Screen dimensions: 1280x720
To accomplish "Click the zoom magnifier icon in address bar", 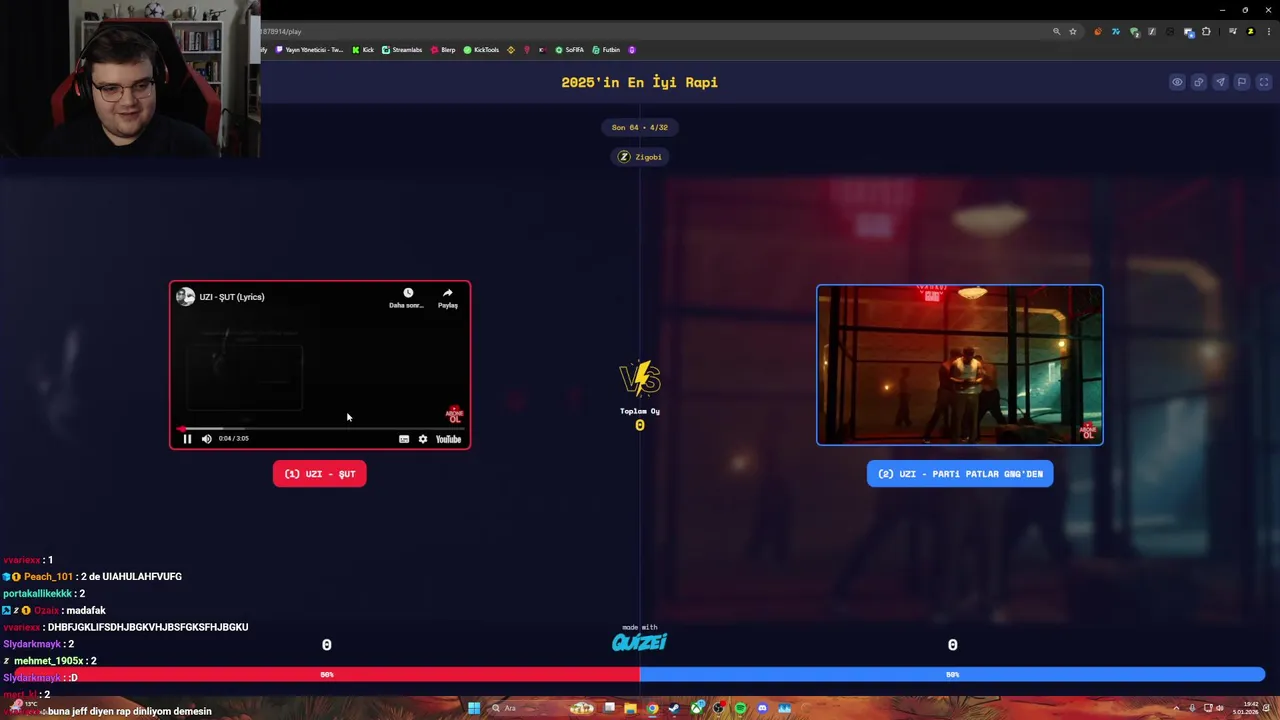I will pos(1056,32).
